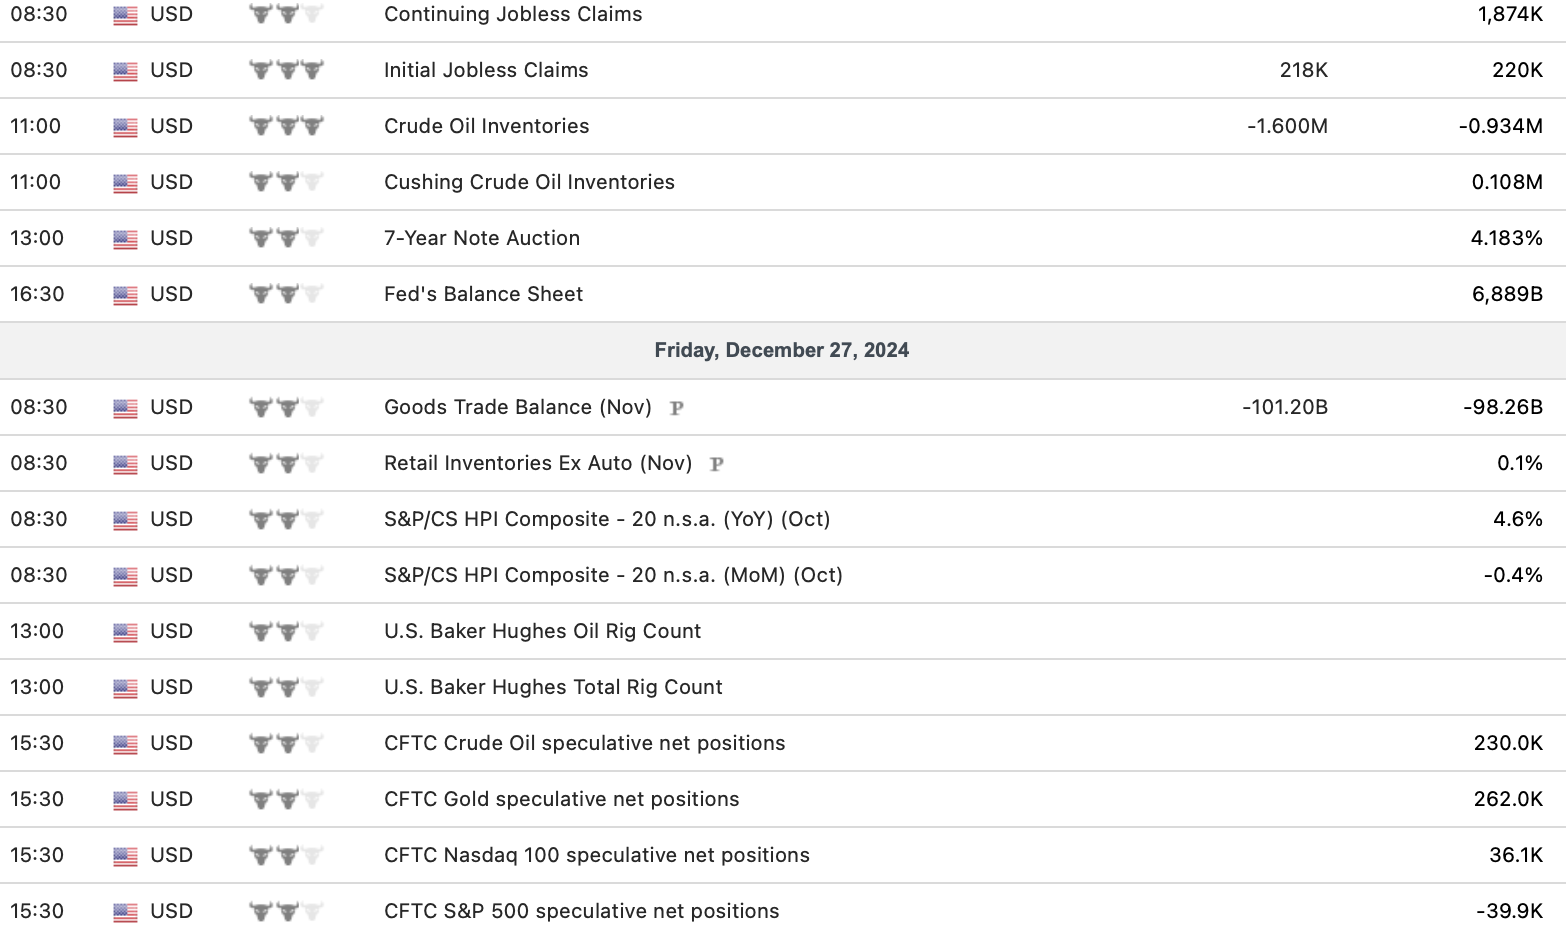Click the 4.183% previous value for 7-Year Note Auction
The width and height of the screenshot is (1566, 942).
(1506, 238)
